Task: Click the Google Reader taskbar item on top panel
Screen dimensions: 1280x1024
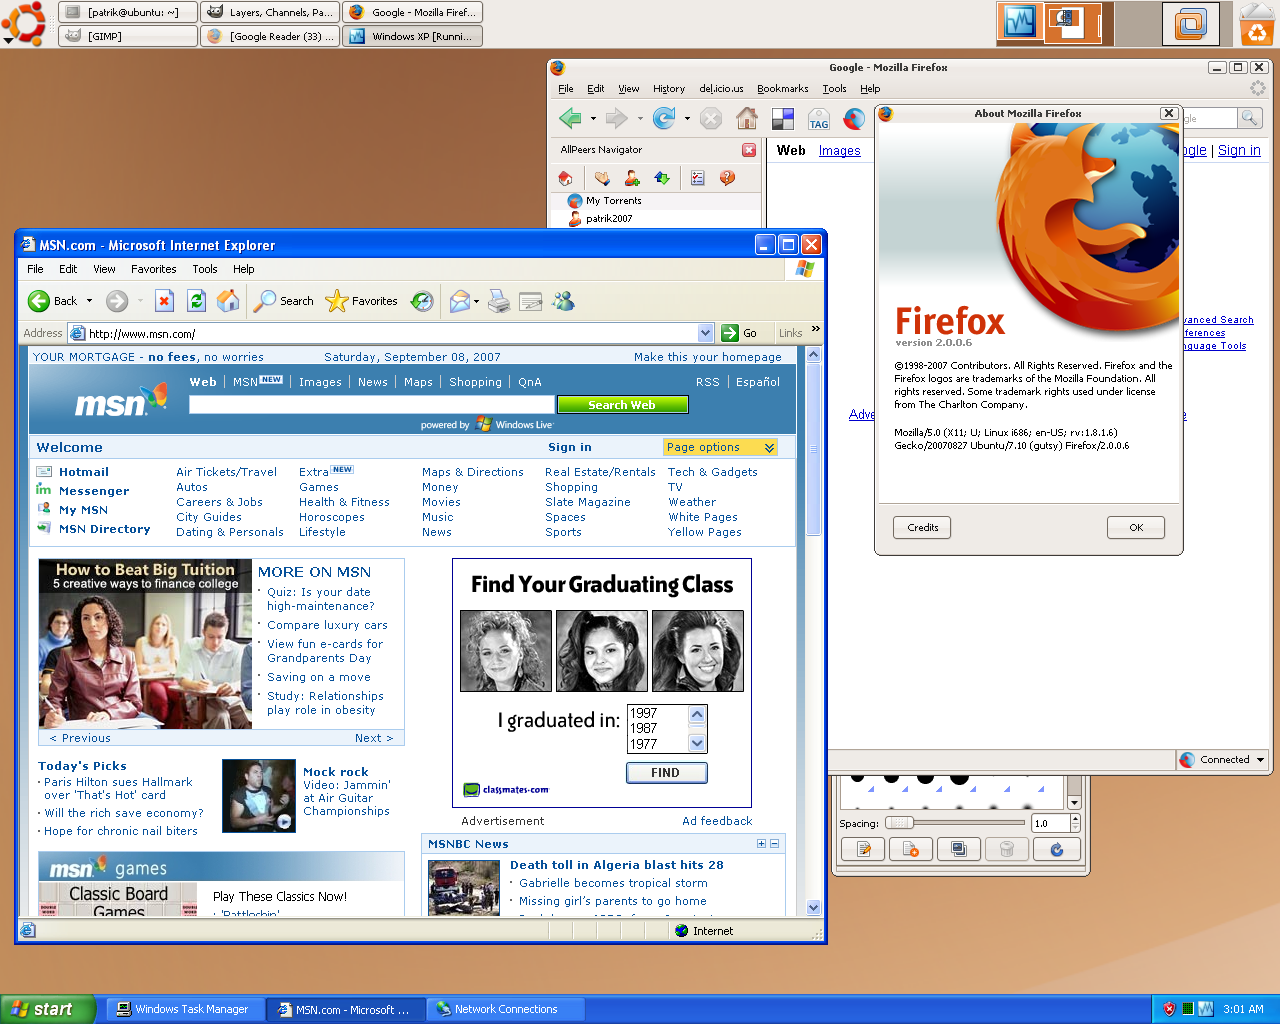Action: click(268, 36)
